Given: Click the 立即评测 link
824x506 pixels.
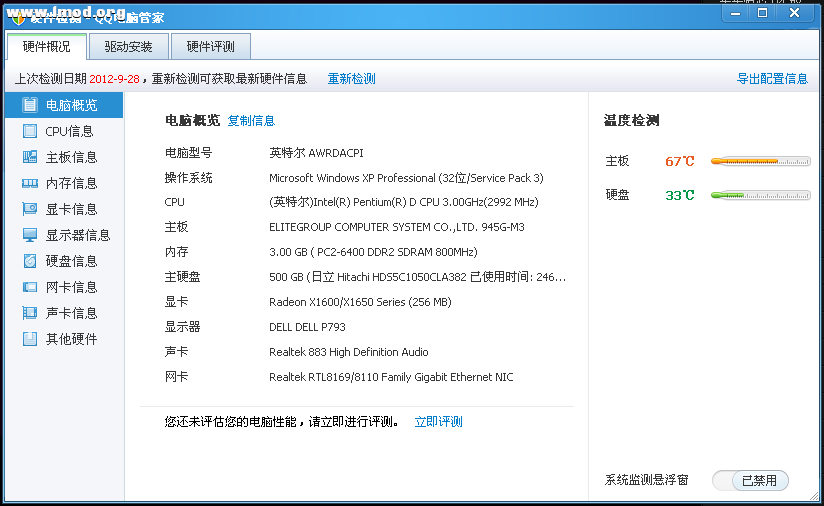Looking at the screenshot, I should (x=438, y=421).
